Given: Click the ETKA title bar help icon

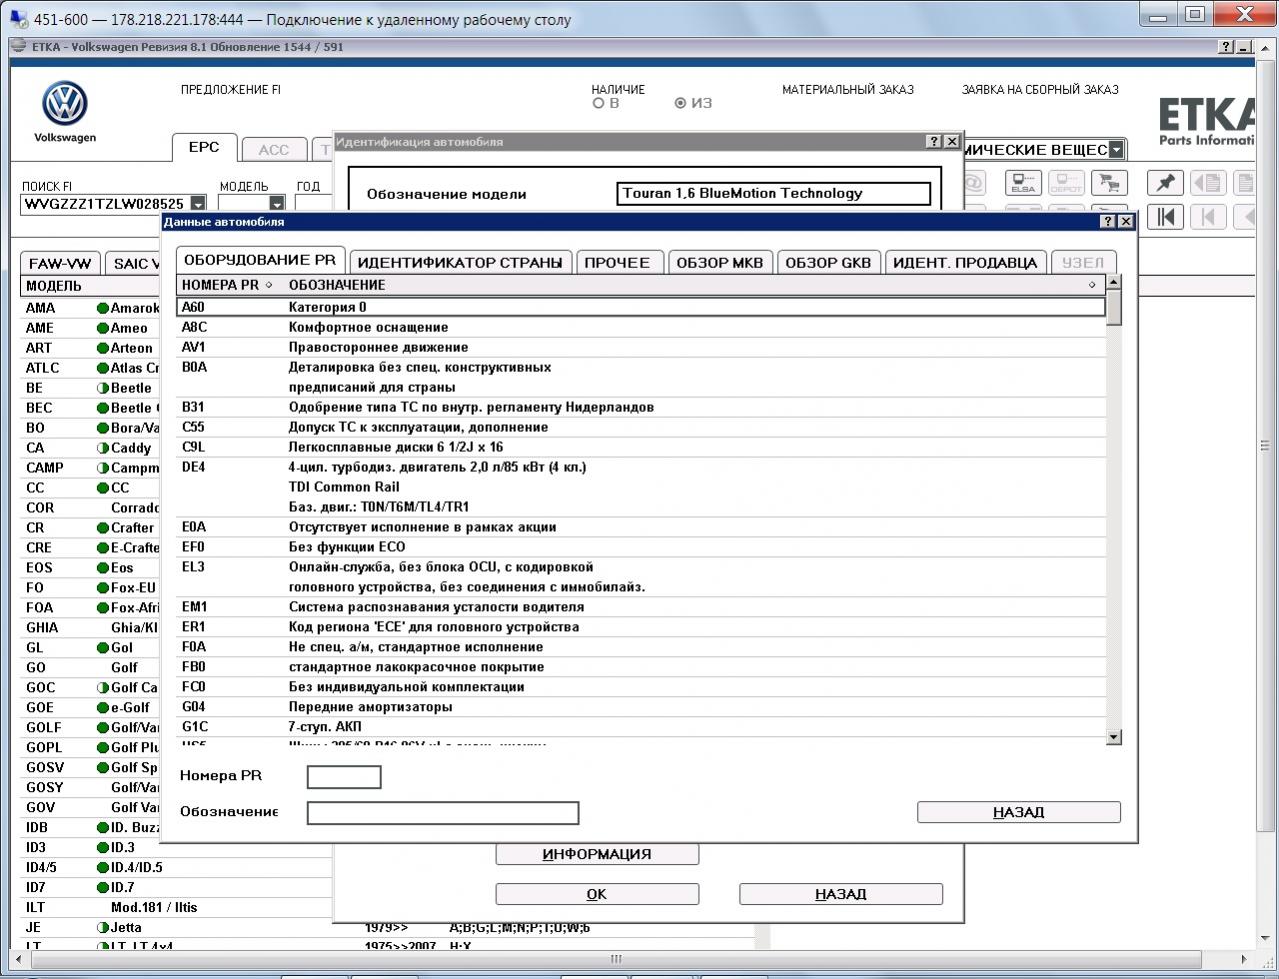Looking at the screenshot, I should pos(1226,47).
